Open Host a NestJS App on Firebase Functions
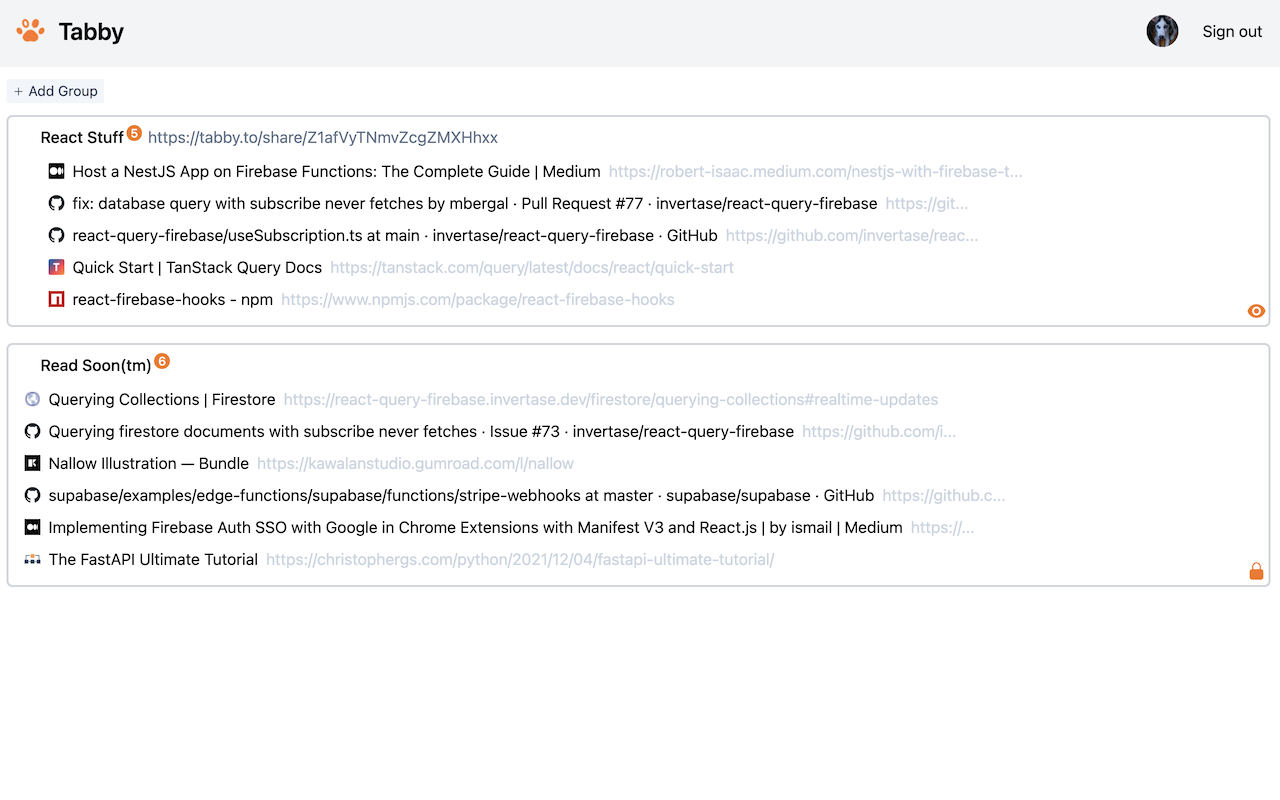This screenshot has height=800, width=1280. pyautogui.click(x=337, y=172)
